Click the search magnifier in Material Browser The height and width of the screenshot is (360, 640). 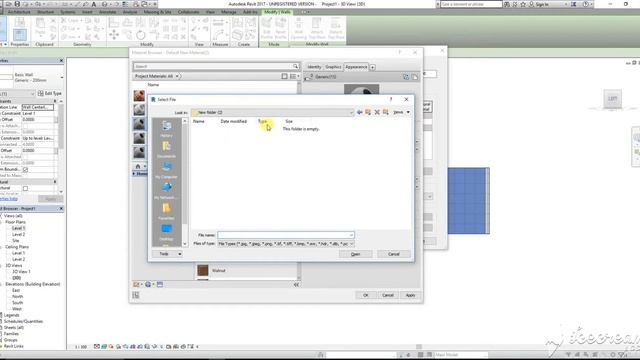click(295, 66)
